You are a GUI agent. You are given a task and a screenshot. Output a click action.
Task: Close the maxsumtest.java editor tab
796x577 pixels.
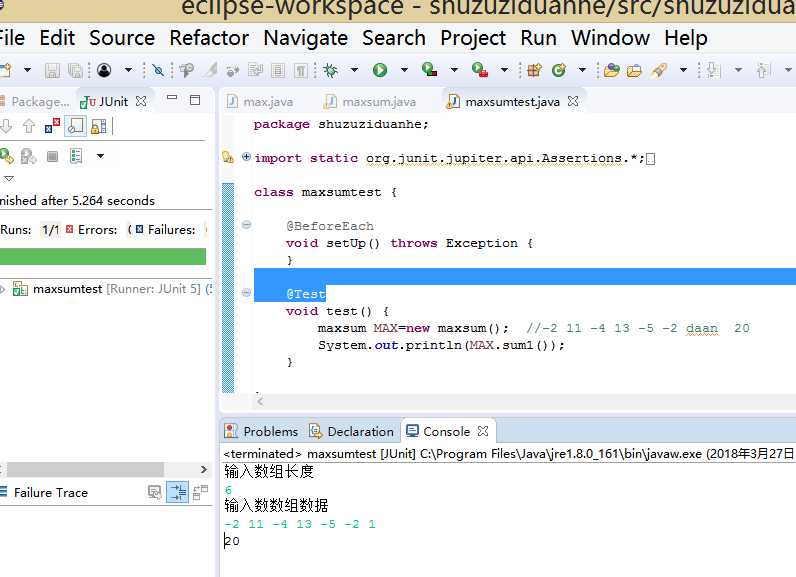(573, 101)
